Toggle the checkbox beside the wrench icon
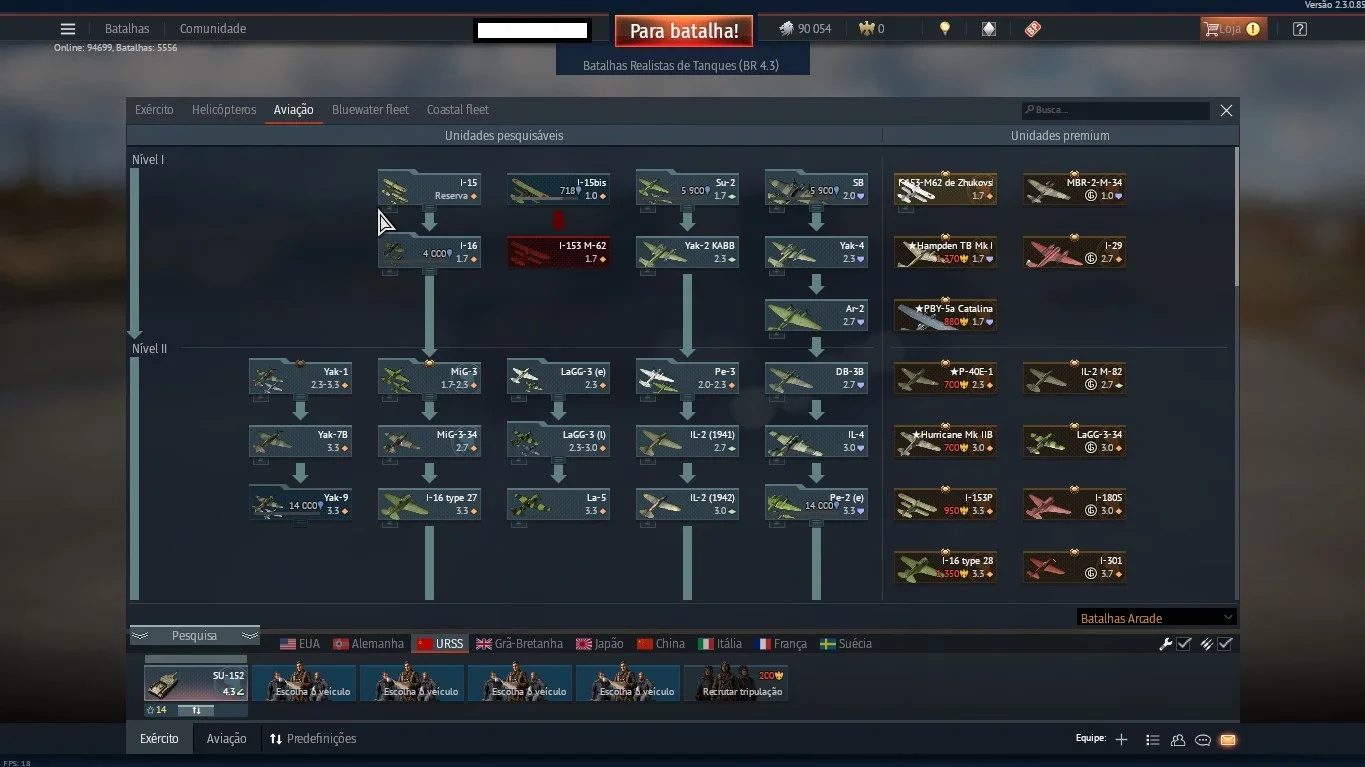Image resolution: width=1365 pixels, height=767 pixels. [x=1184, y=644]
